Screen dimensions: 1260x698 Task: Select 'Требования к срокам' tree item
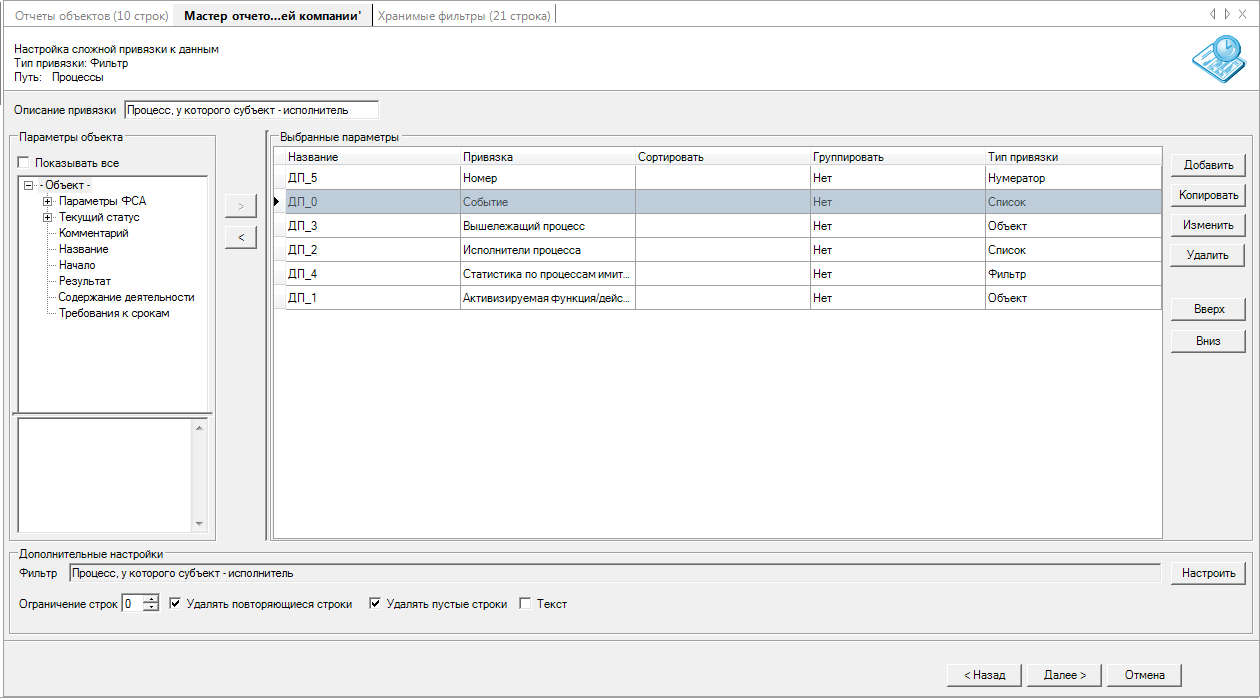[x=114, y=313]
